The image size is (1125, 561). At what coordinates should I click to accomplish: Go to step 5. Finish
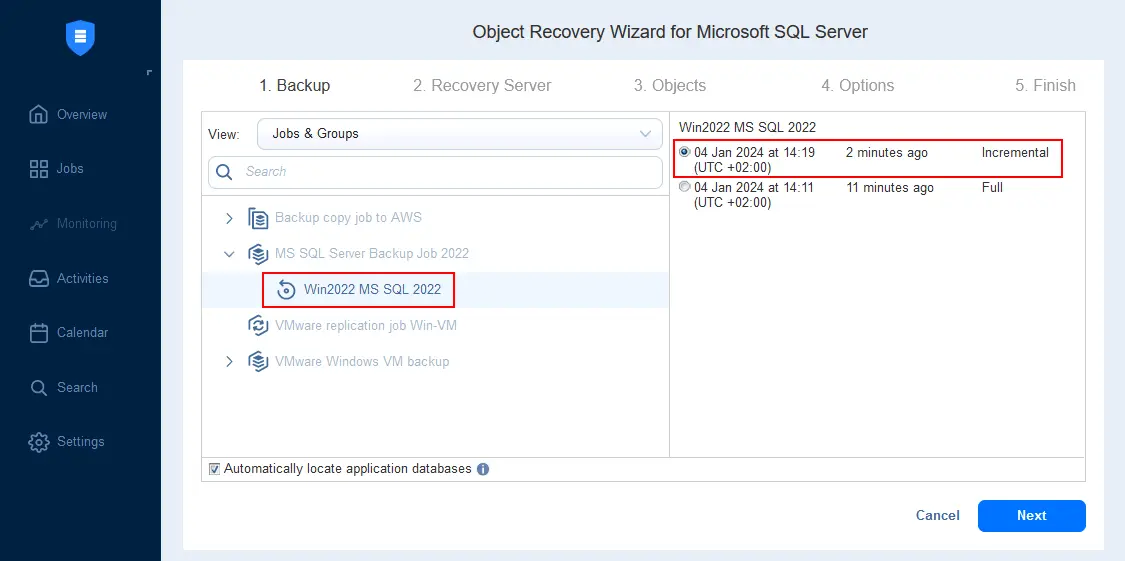click(x=1045, y=85)
